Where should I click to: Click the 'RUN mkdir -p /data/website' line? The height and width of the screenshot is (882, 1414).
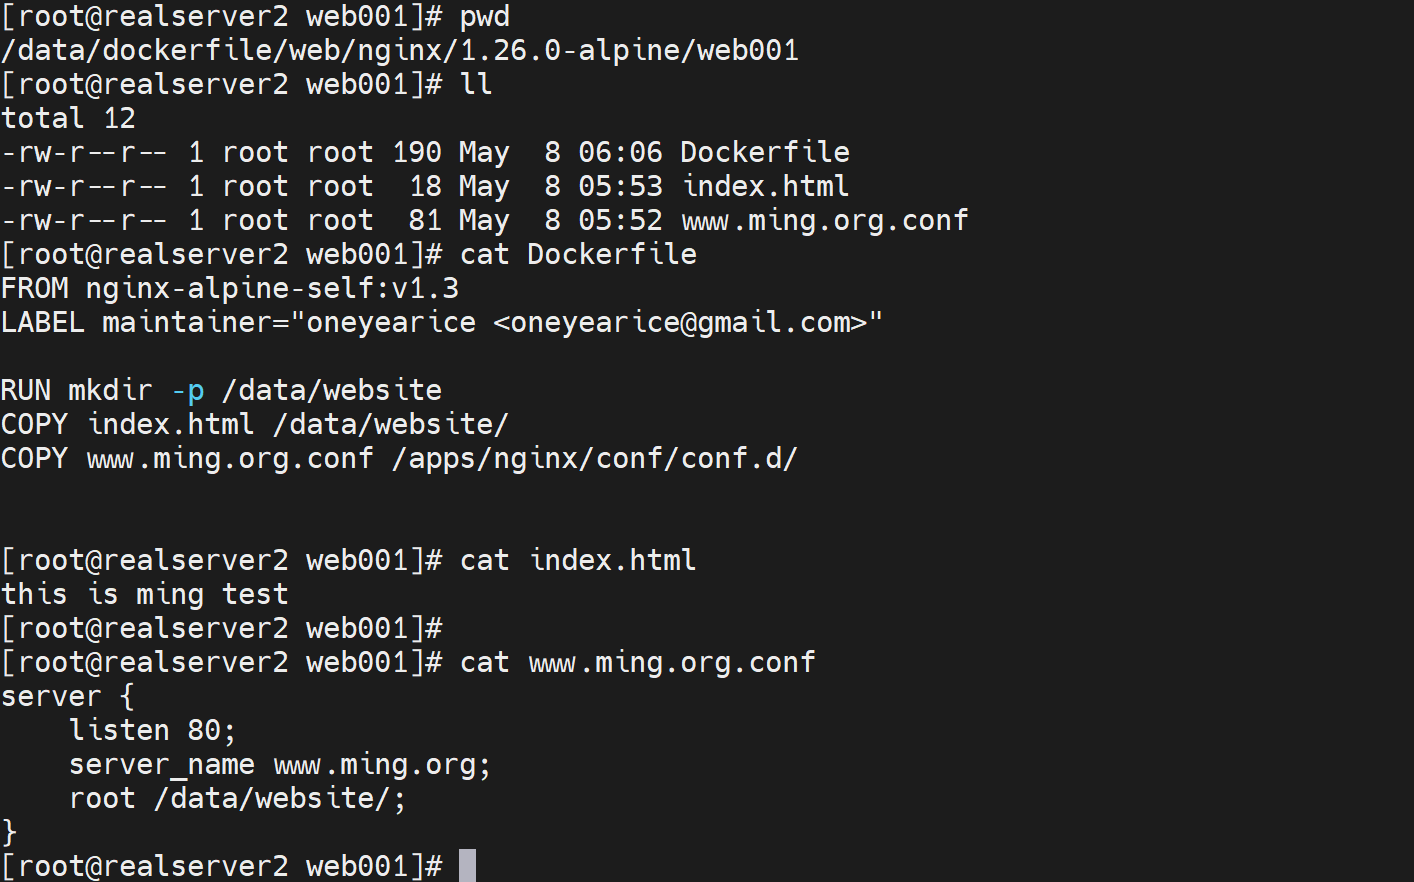point(221,391)
